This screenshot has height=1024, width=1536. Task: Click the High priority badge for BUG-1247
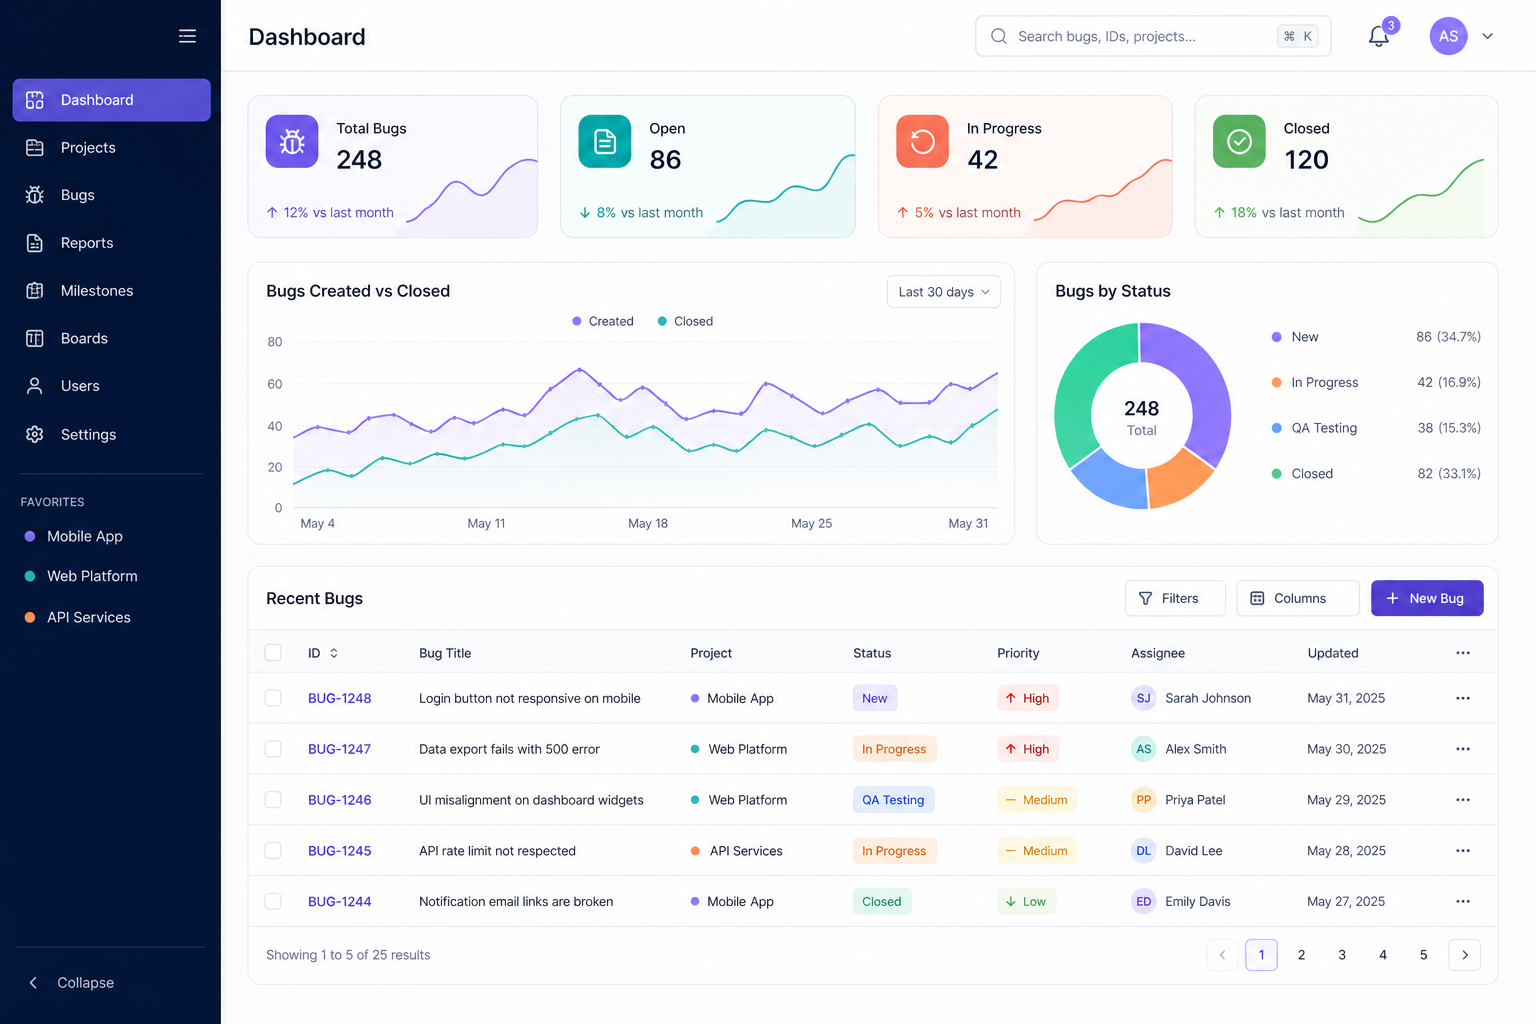click(1027, 749)
